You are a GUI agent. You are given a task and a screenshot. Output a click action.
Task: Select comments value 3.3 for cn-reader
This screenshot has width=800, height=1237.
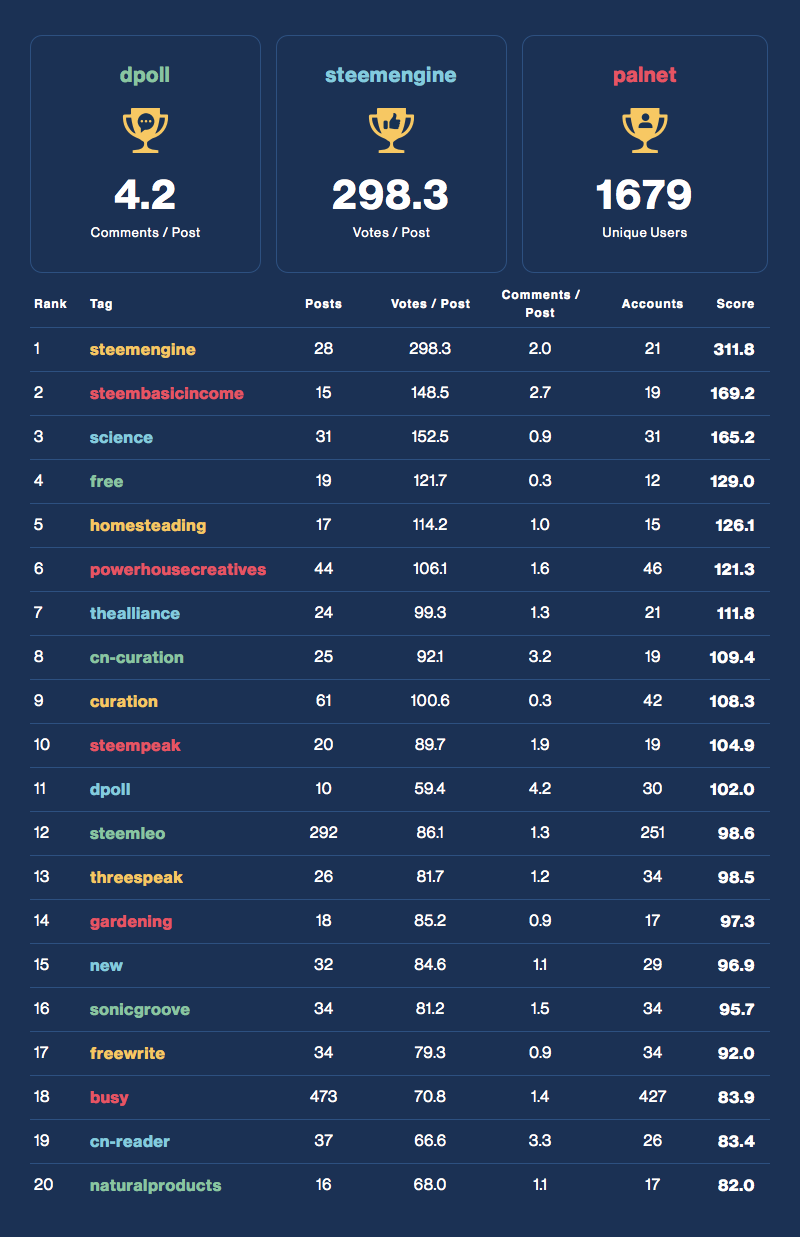point(540,1141)
